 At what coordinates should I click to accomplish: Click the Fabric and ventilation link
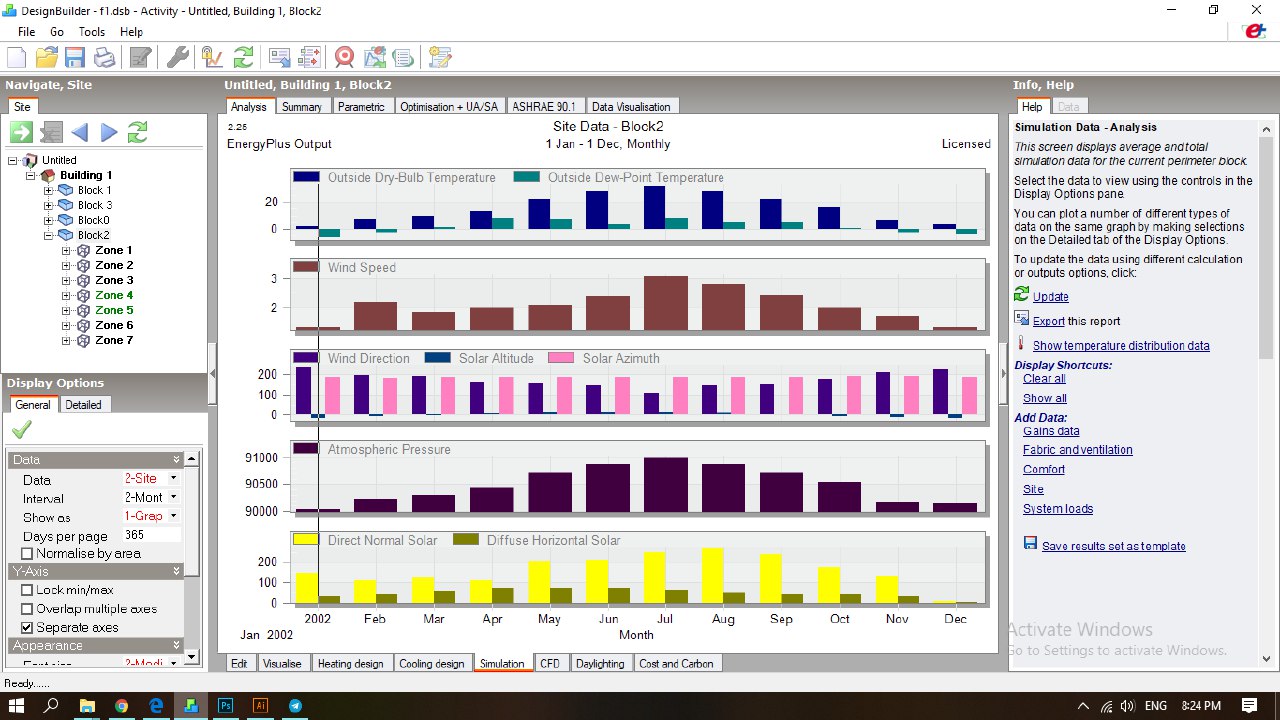pos(1078,450)
